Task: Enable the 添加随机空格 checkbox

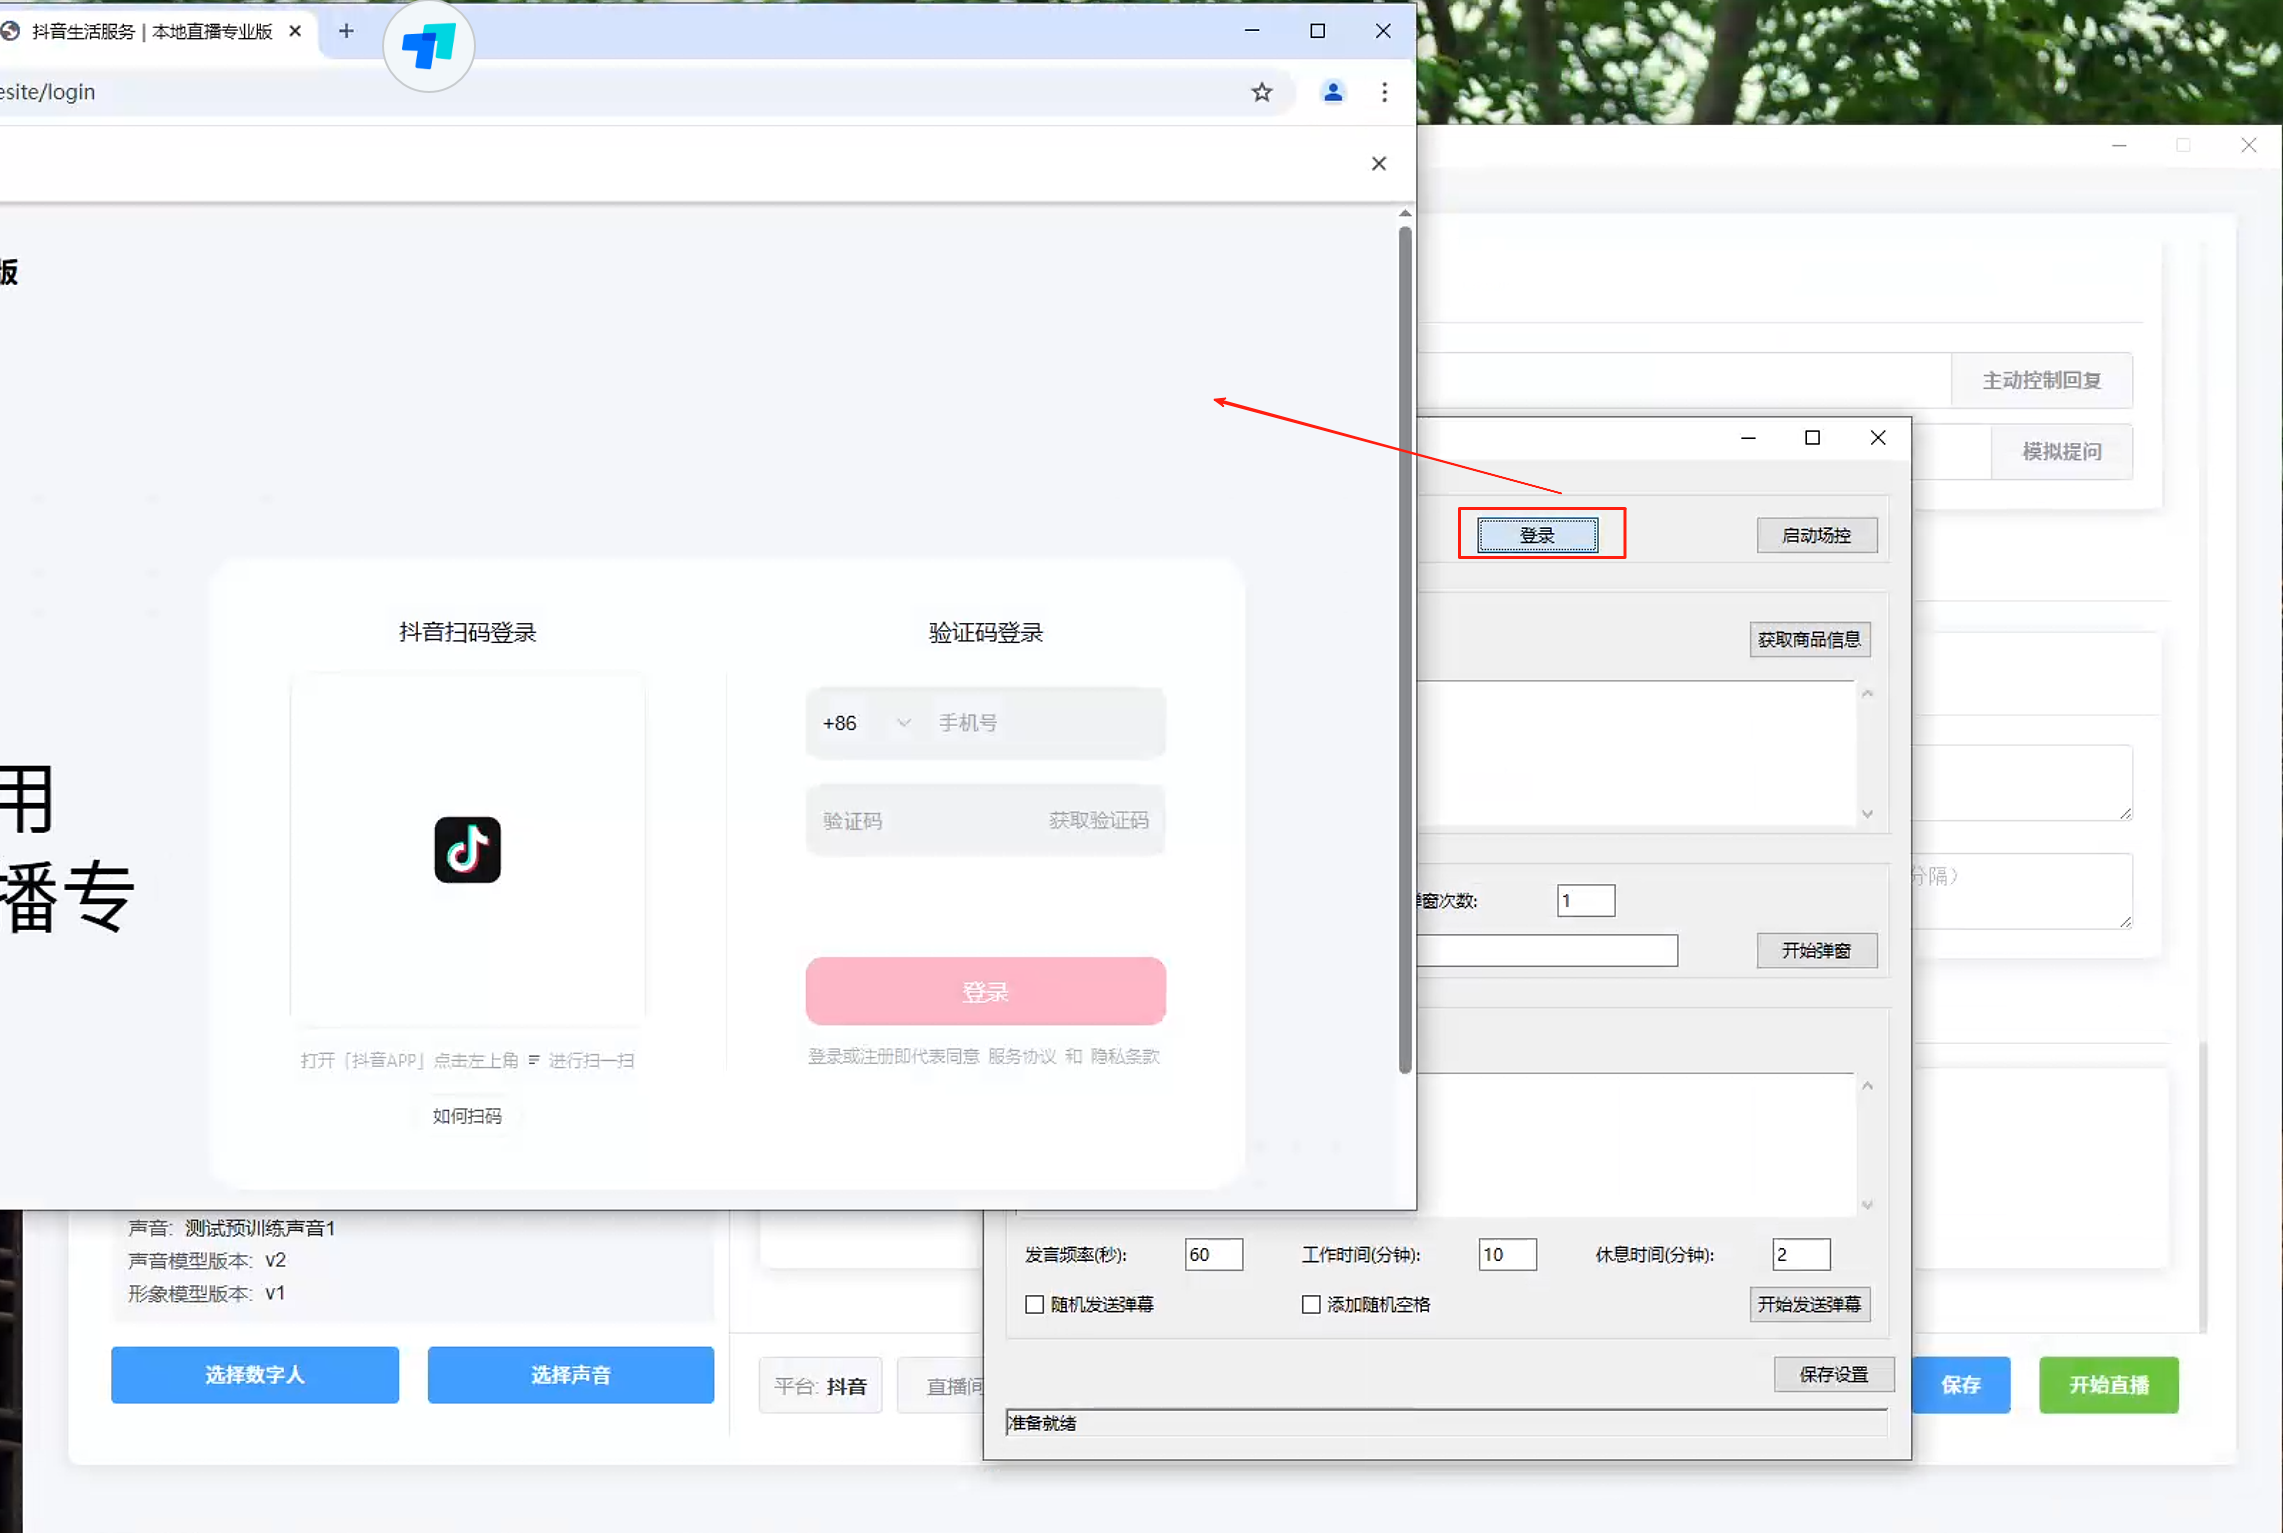Action: (x=1310, y=1305)
